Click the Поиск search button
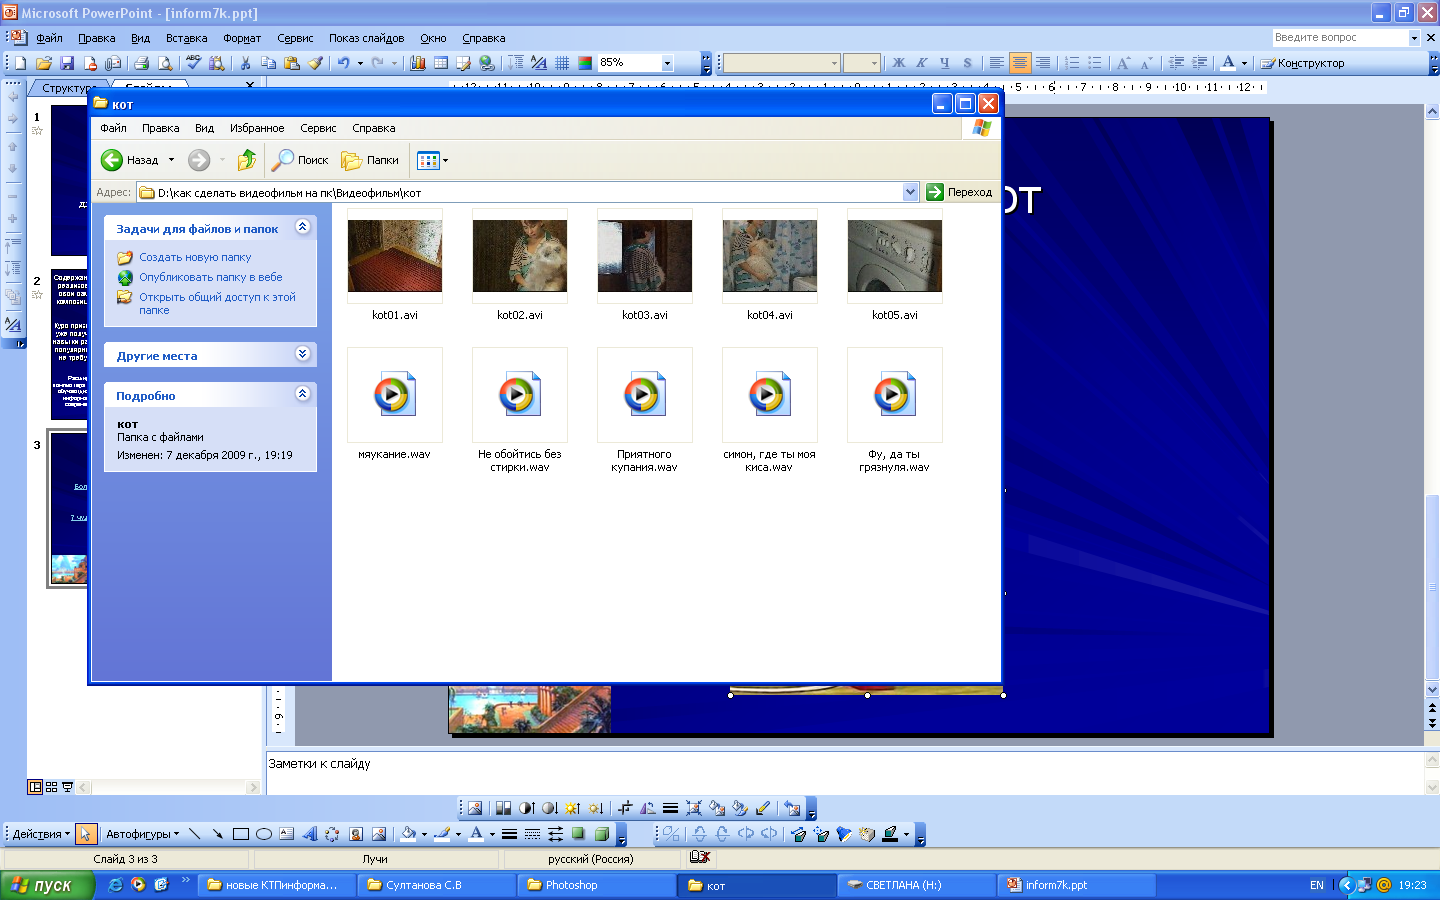Viewport: 1440px width, 900px height. coord(302,160)
